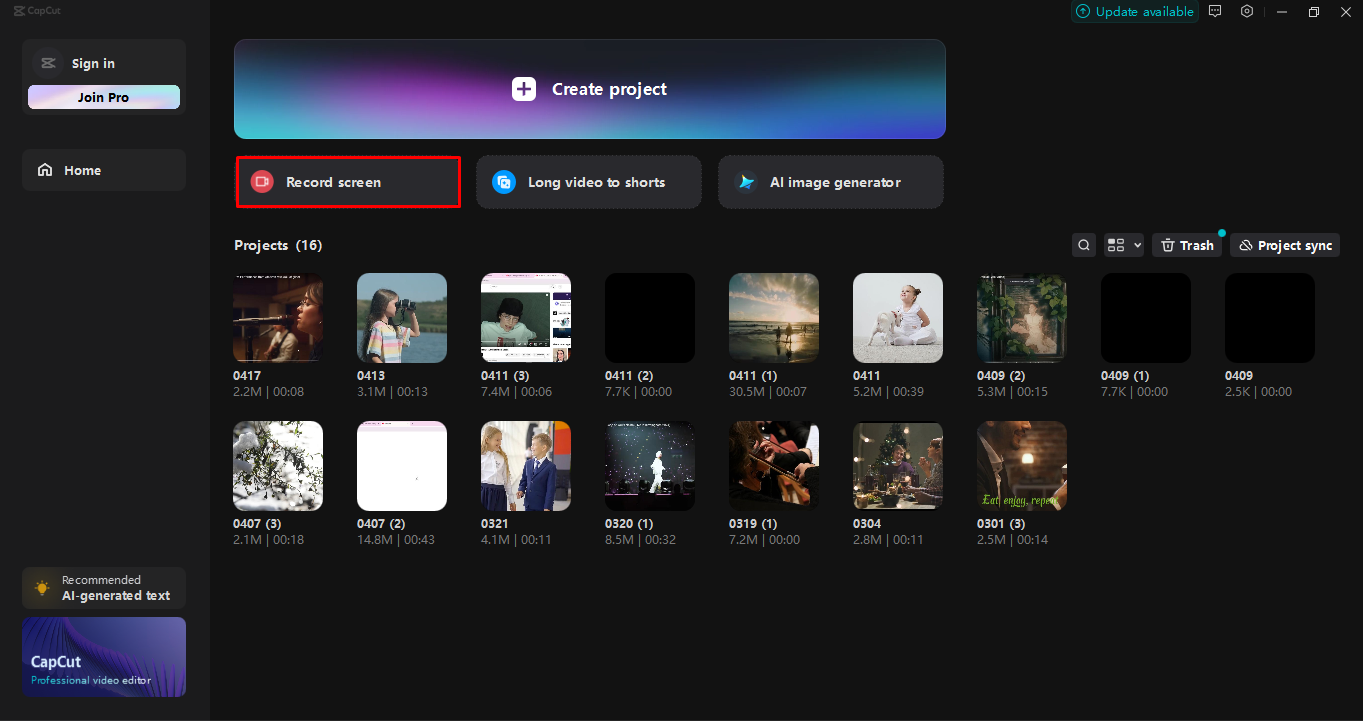
Task: Click the Long video to shorts icon
Action: click(504, 182)
